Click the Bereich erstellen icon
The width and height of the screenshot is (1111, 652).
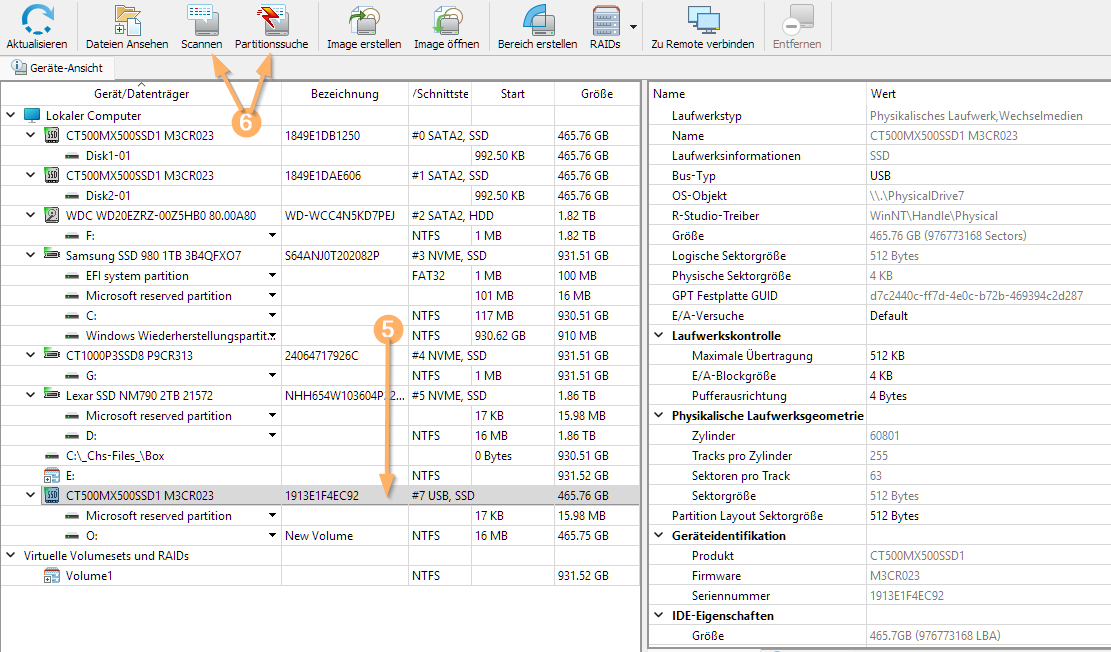tap(538, 20)
